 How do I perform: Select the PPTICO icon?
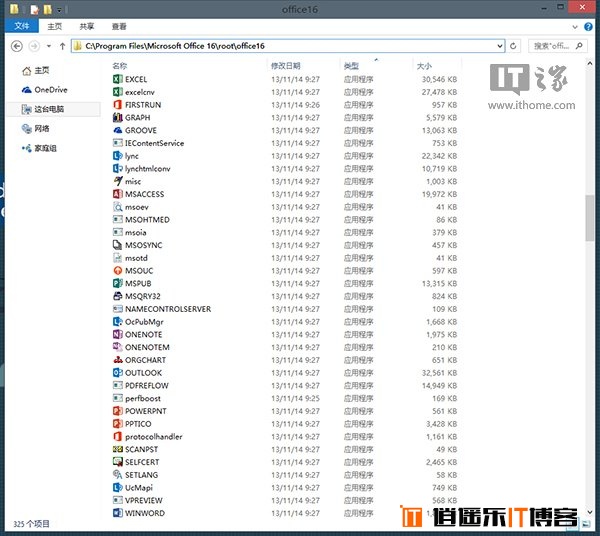[117, 424]
